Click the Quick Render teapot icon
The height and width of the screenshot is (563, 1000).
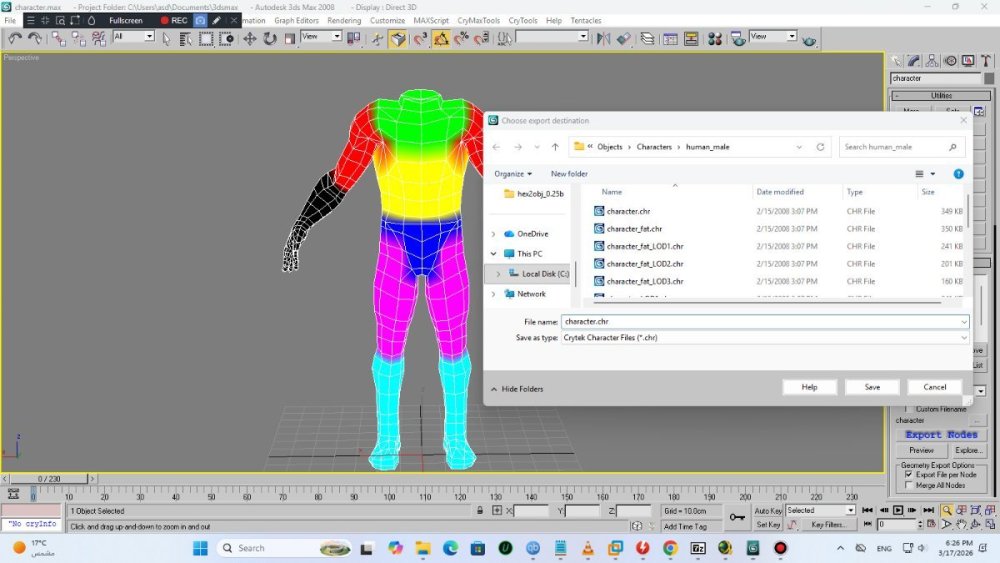coord(809,40)
